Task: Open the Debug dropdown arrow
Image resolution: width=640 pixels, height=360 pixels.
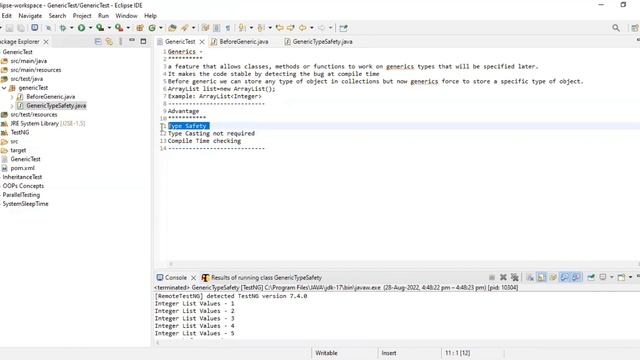Action: coord(71,28)
